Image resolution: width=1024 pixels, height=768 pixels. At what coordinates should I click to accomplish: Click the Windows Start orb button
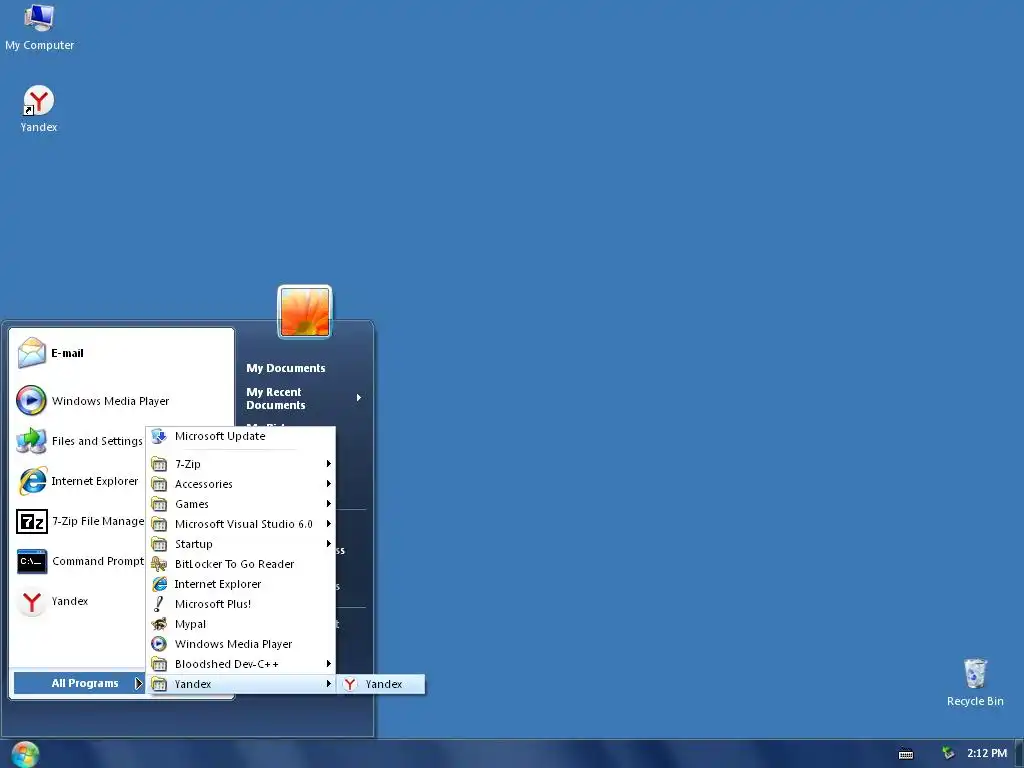(x=25, y=754)
